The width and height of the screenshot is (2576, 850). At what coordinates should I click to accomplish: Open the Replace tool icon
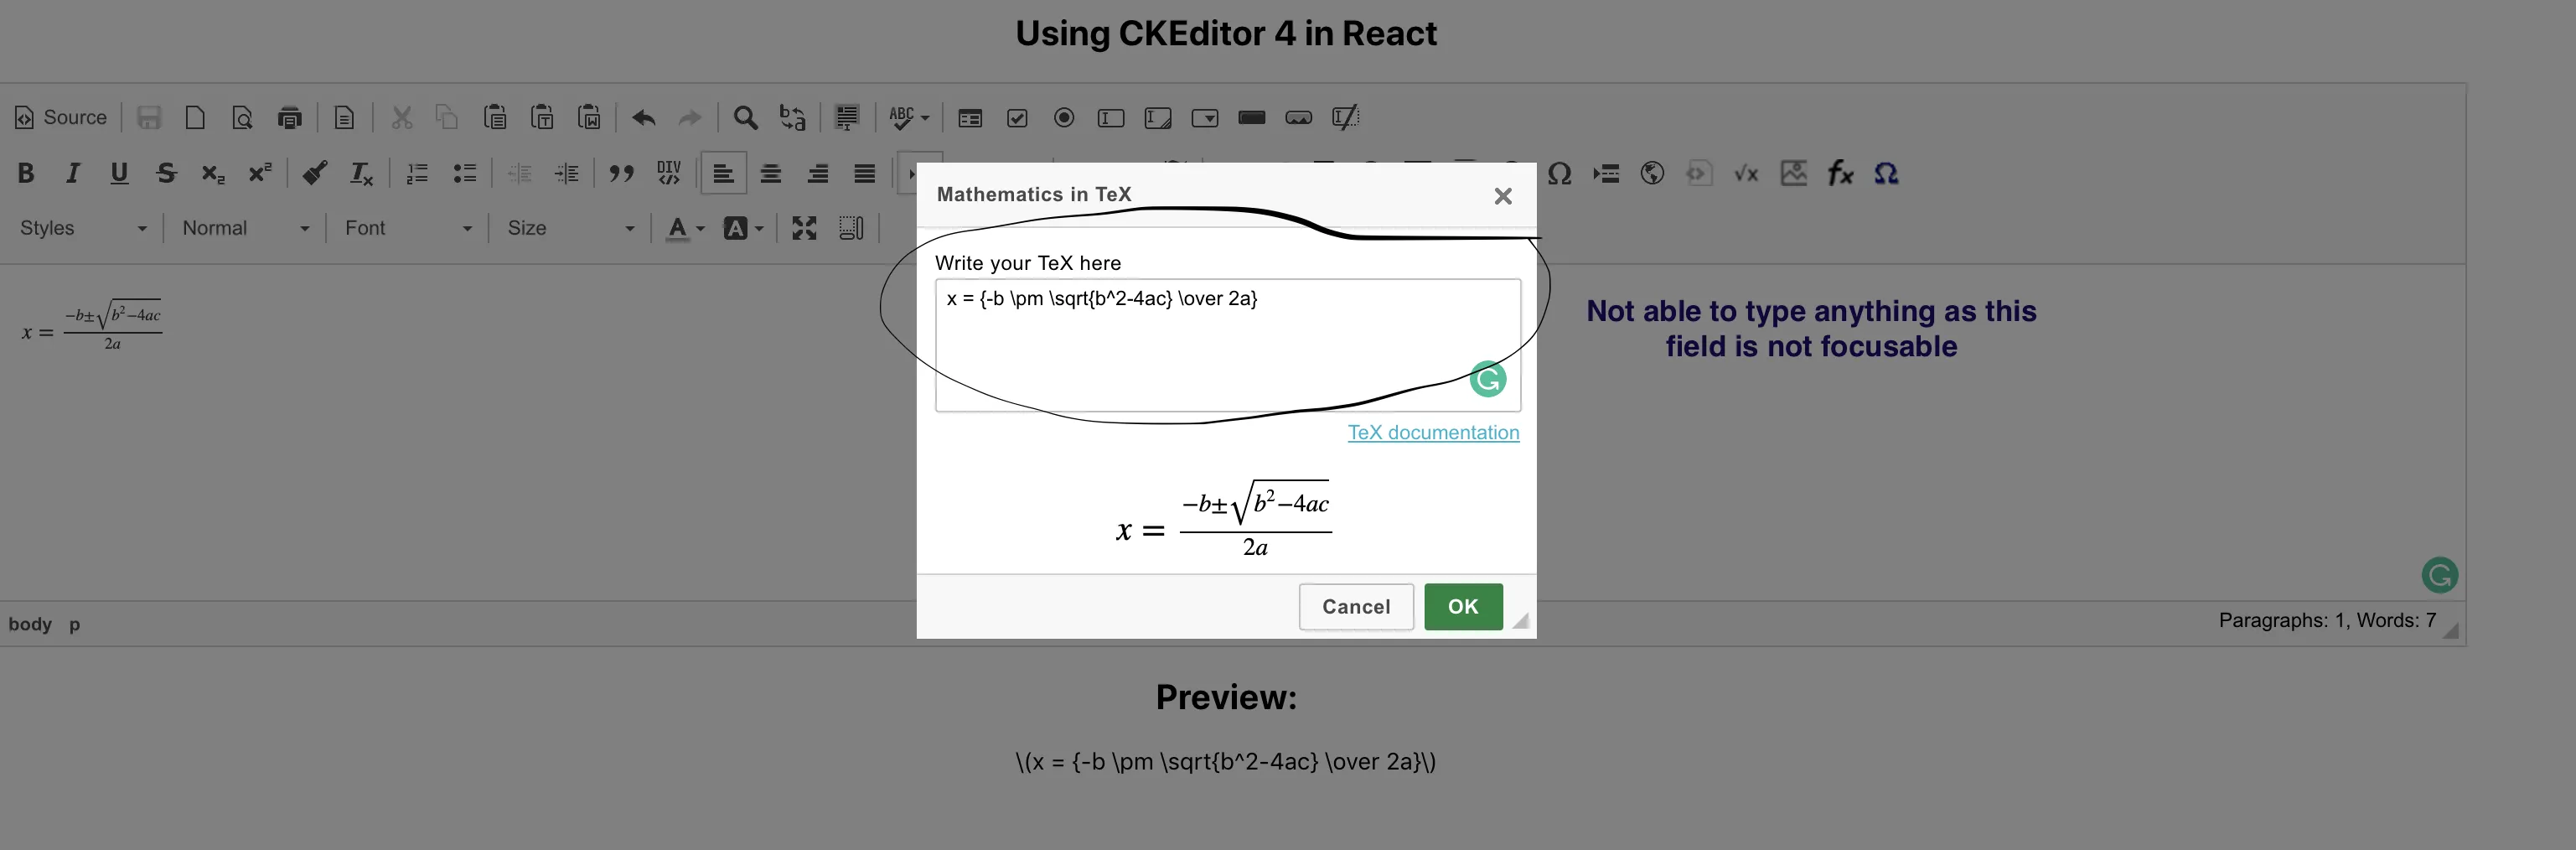click(x=792, y=118)
